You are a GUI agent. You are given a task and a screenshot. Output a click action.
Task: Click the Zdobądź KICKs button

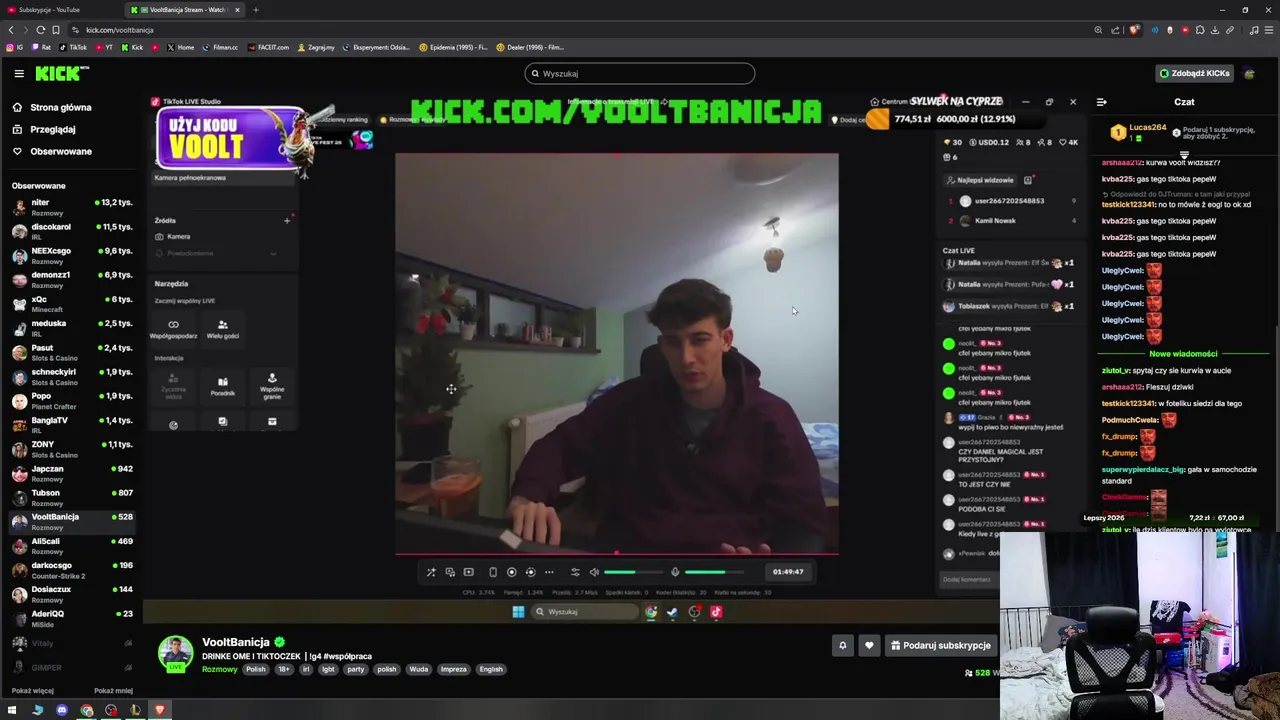click(x=1194, y=73)
